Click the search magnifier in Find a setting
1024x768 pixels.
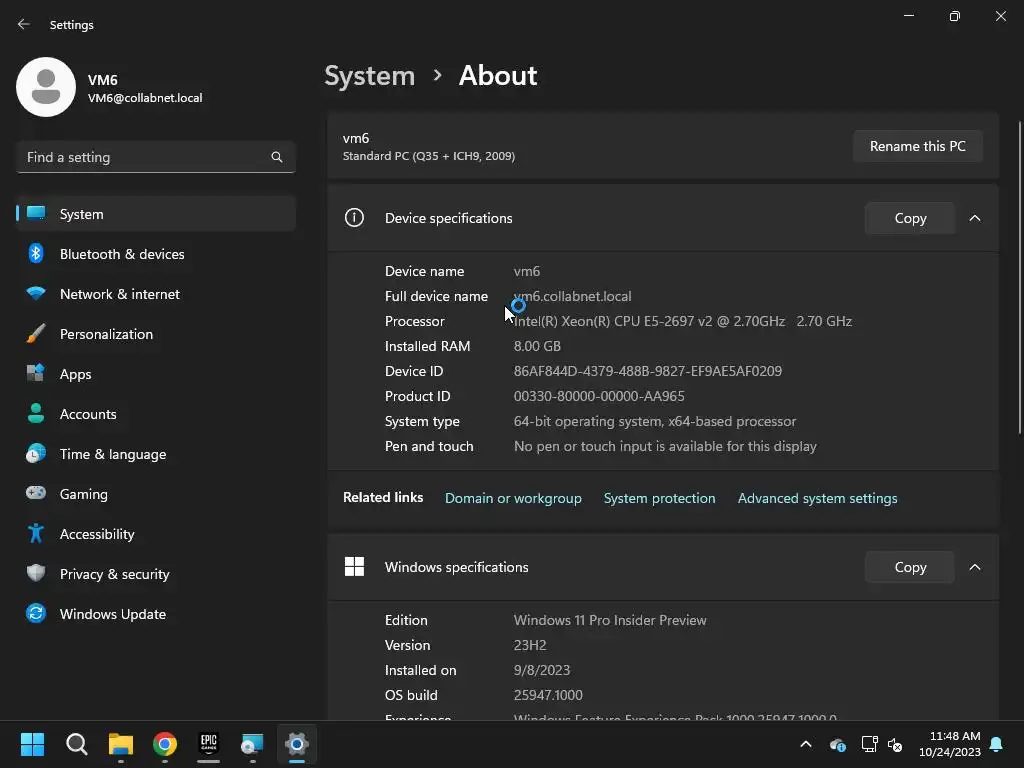277,157
